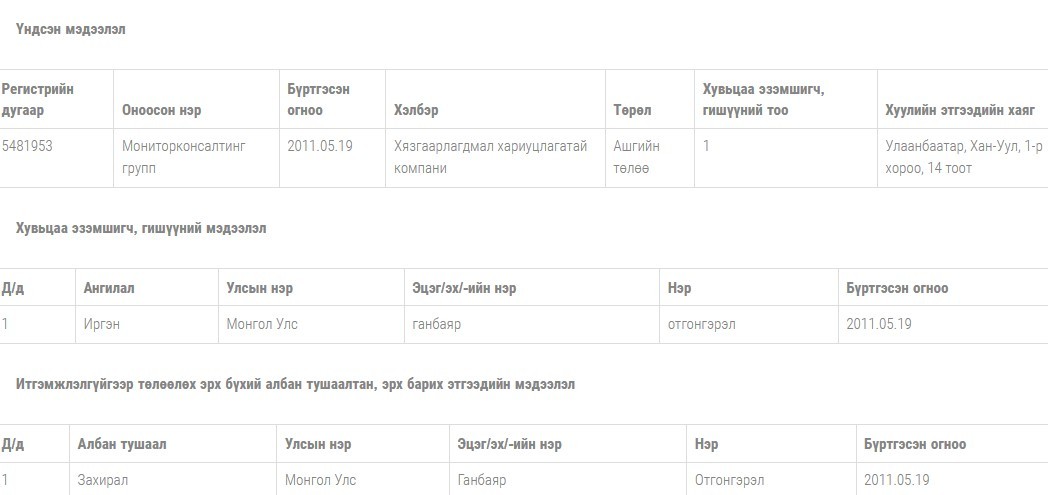Screen dimensions: 1048x495
Task: Click the Итгэмжлэлгүйгээр төлөөлөх section heading
Action: [295, 384]
